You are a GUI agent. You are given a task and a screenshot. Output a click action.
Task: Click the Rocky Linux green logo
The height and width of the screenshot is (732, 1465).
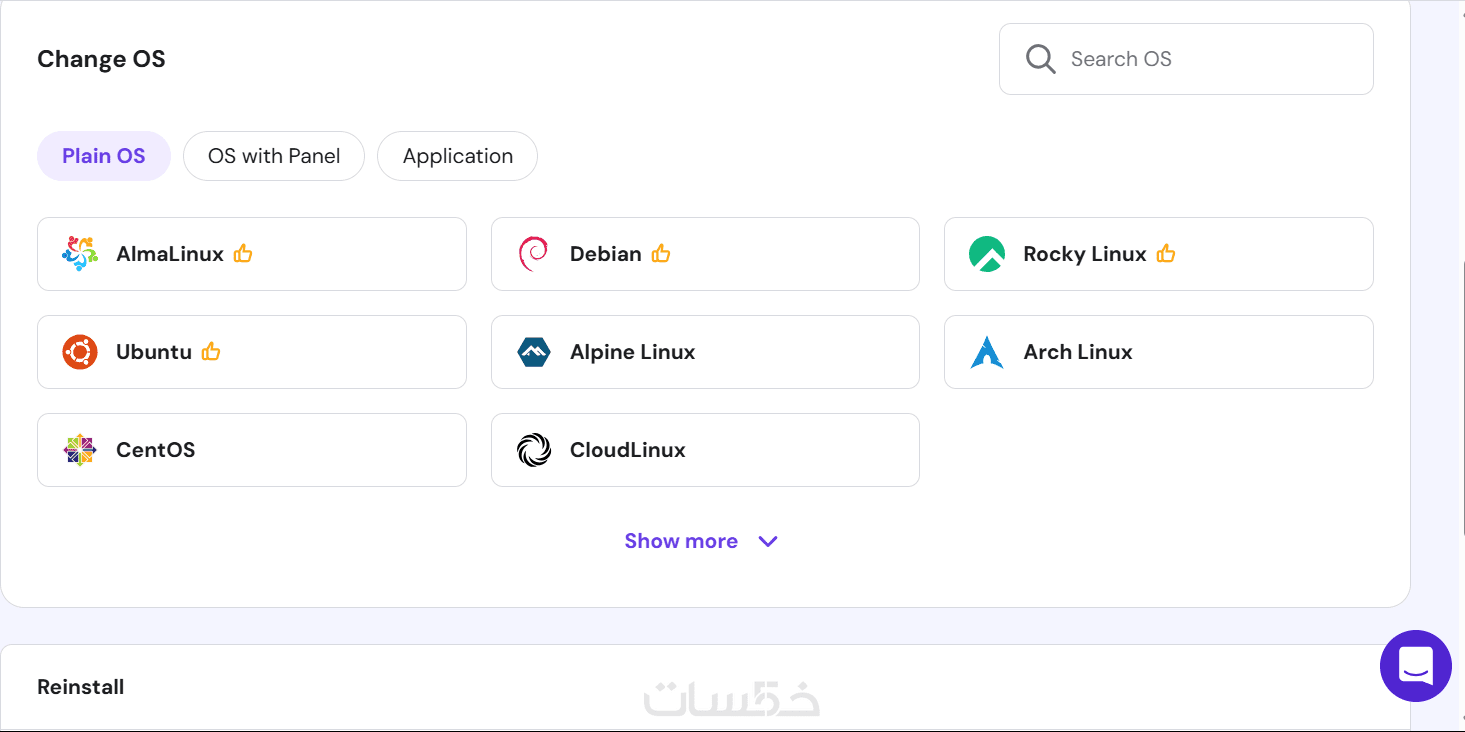987,254
